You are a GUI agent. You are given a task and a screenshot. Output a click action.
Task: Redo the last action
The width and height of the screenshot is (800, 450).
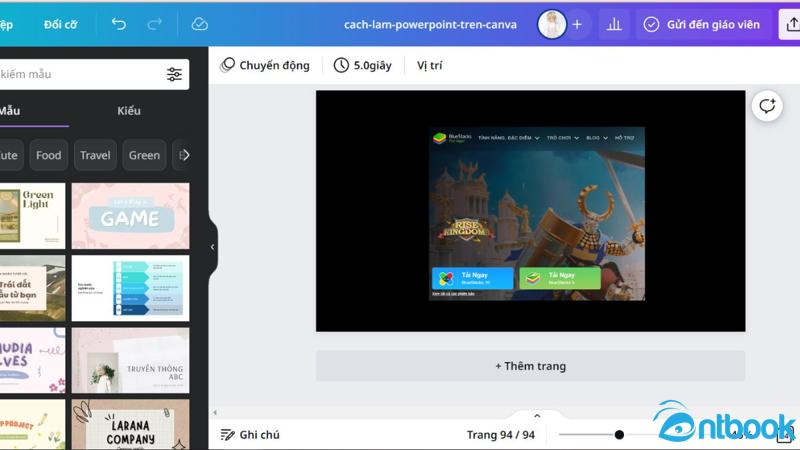155,24
